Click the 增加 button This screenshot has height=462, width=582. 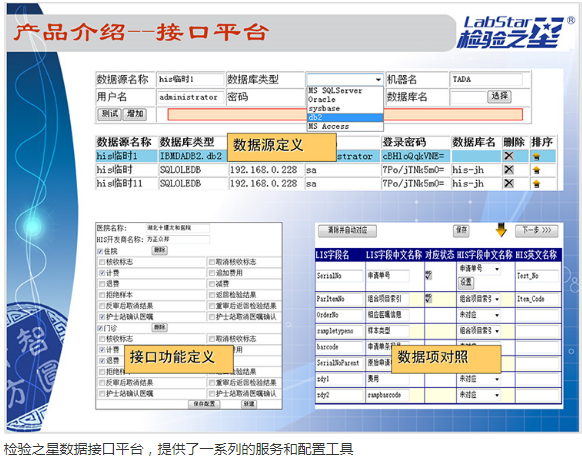[x=135, y=114]
